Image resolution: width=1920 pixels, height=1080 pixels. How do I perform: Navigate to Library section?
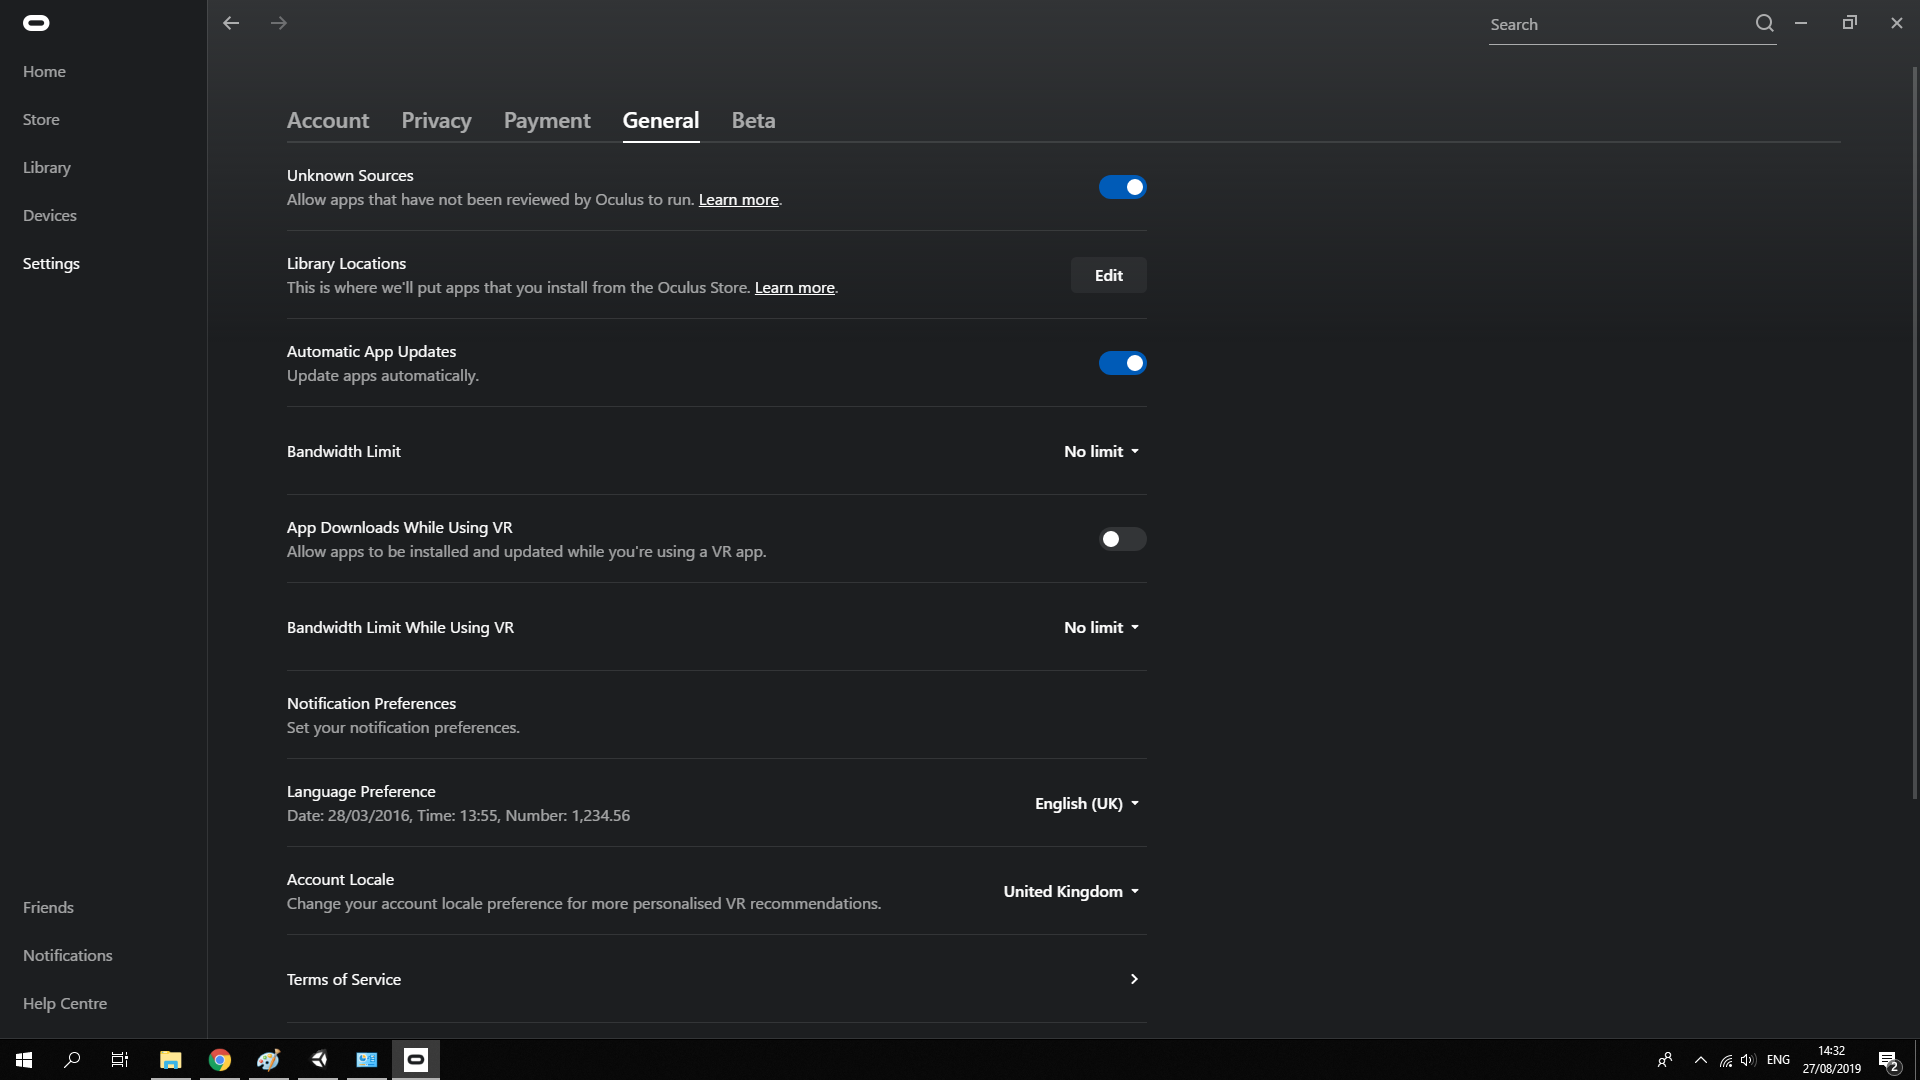46,166
